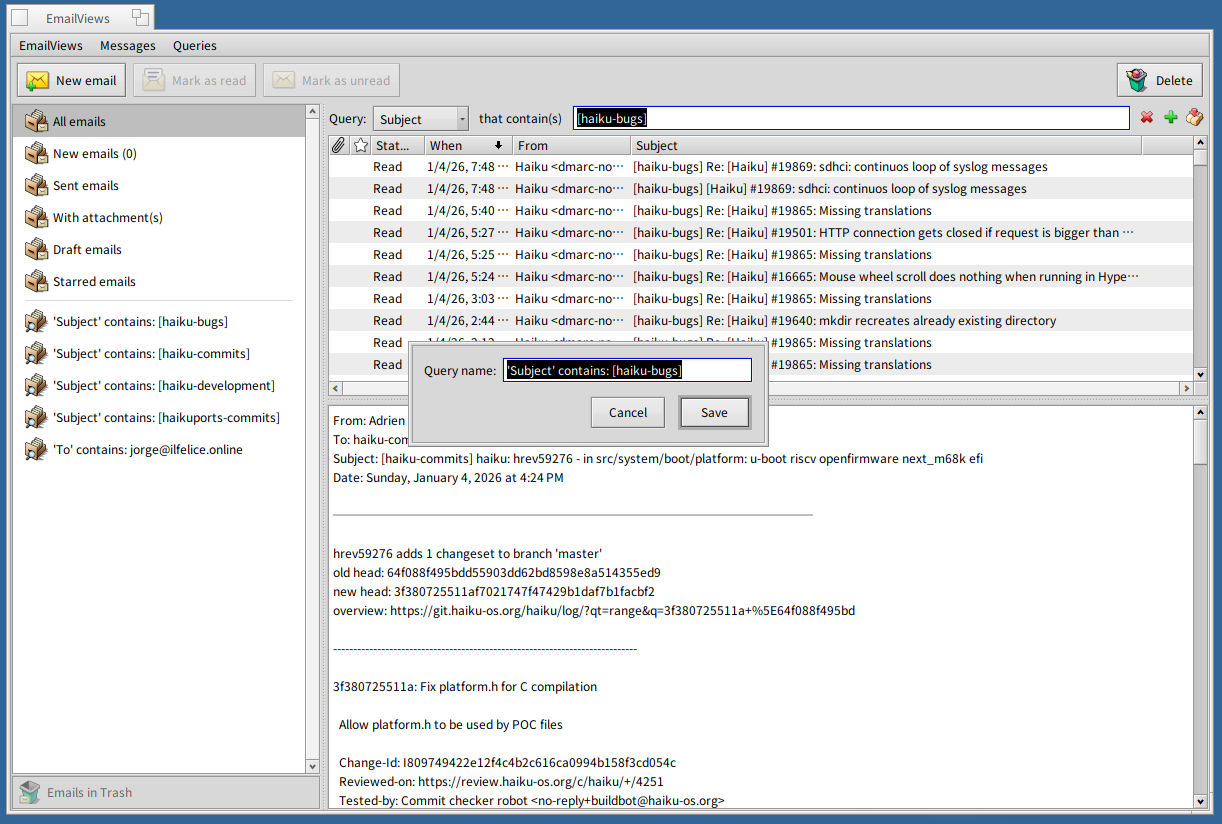This screenshot has height=824, width=1222.
Task: Sort by the attachment paperclip column header
Action: (339, 146)
